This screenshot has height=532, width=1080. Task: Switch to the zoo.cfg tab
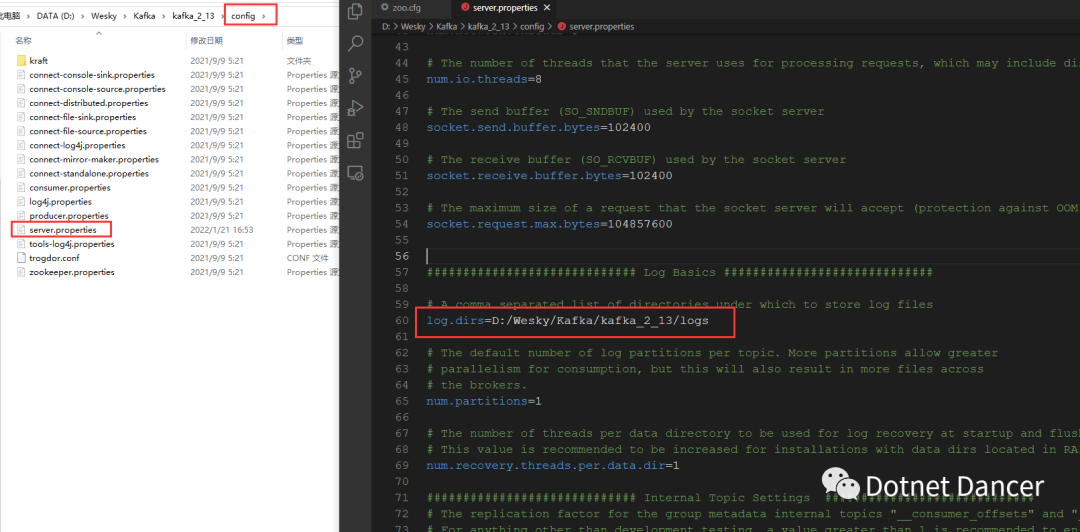pyautogui.click(x=408, y=8)
